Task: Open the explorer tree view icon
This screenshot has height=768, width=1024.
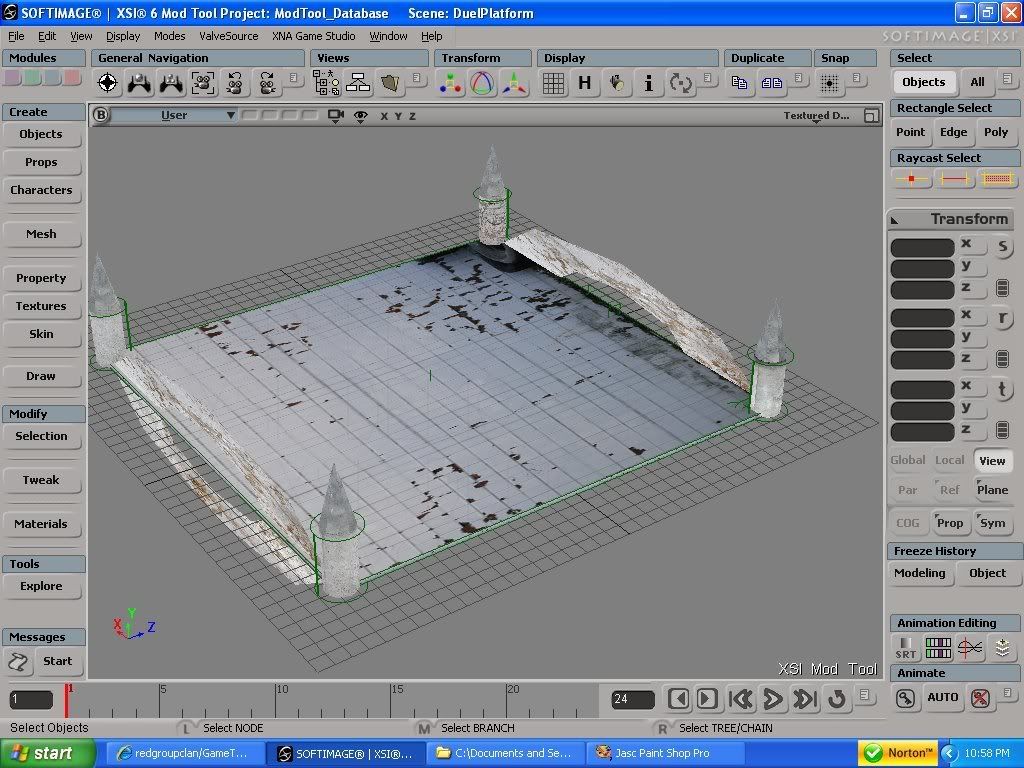Action: point(326,83)
